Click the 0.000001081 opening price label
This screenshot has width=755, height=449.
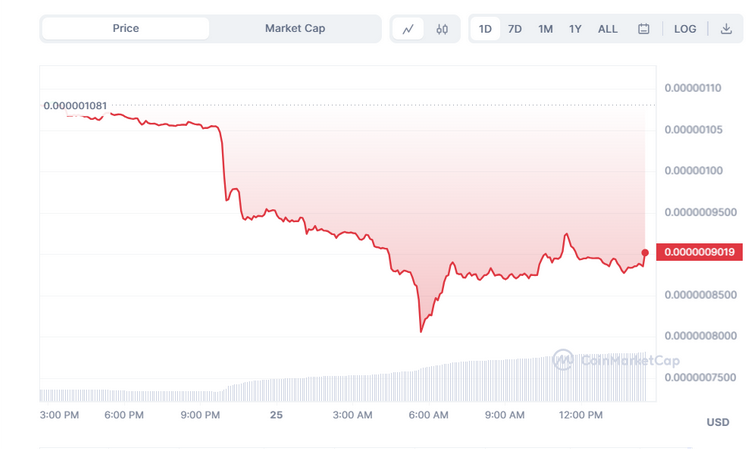(75, 106)
